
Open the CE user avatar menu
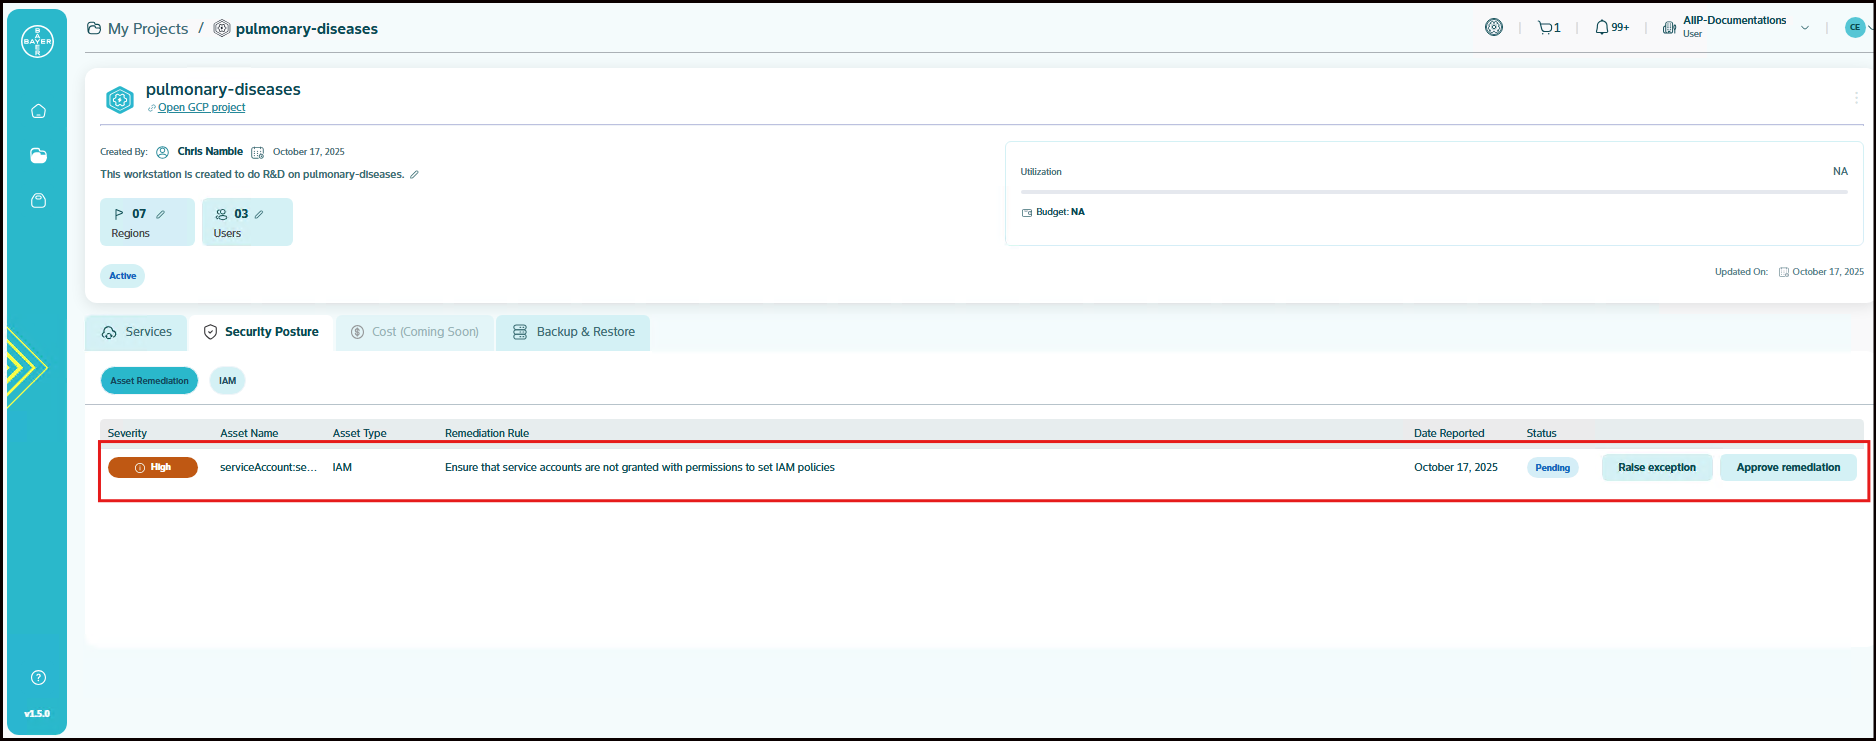(1855, 28)
